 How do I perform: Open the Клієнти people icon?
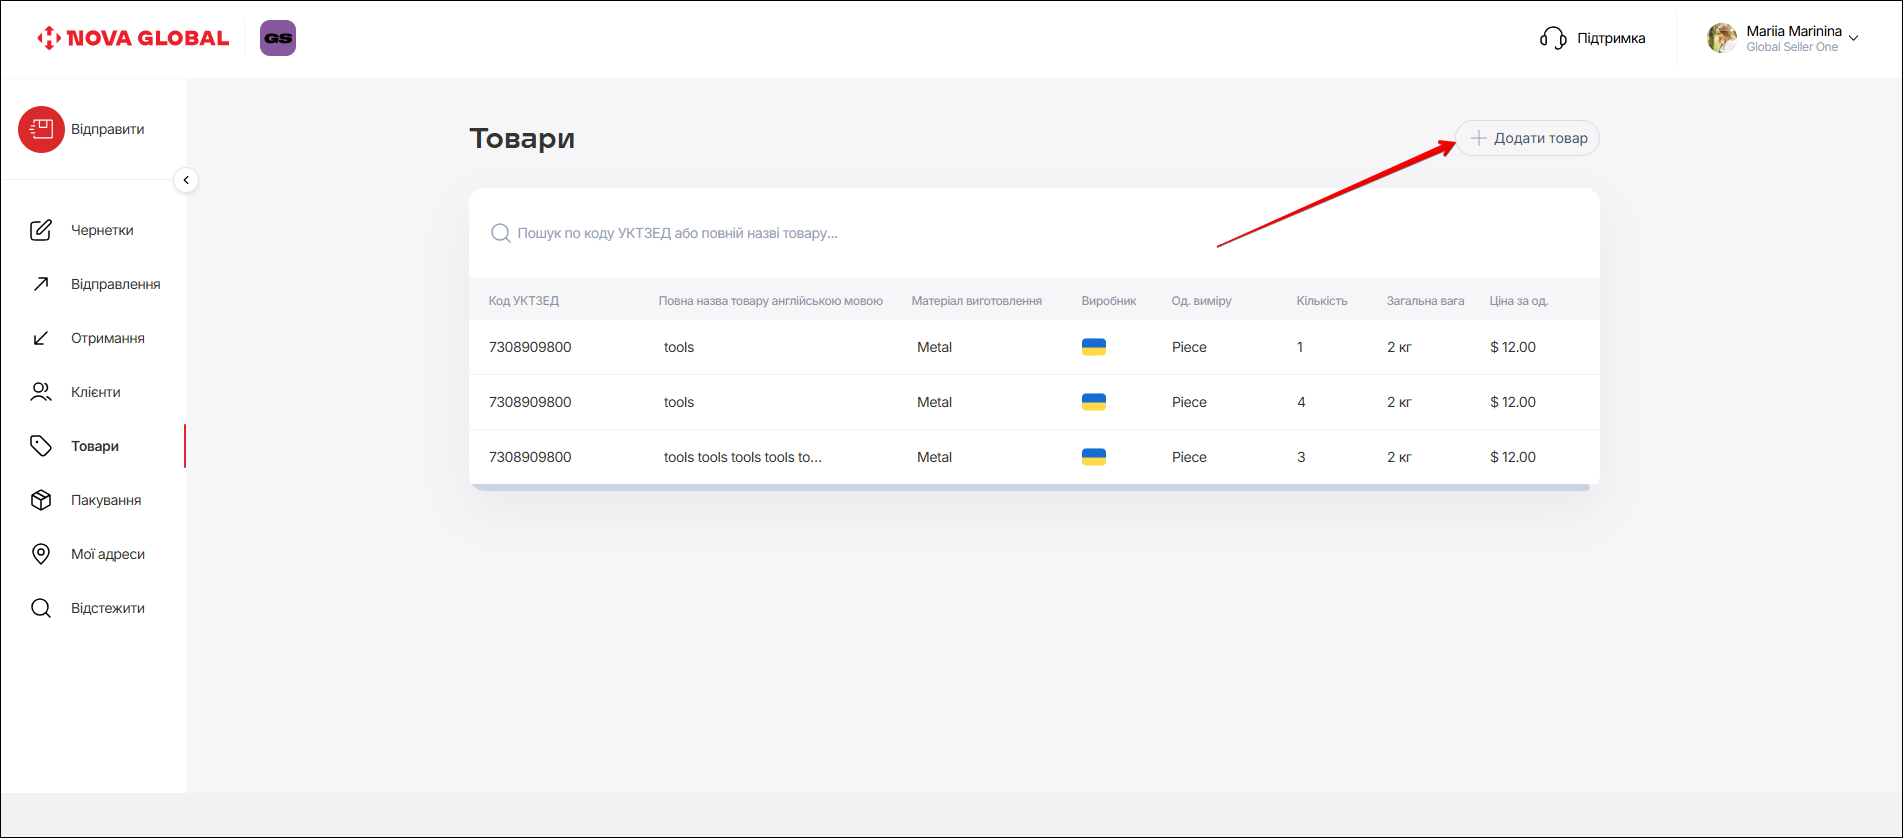[41, 392]
